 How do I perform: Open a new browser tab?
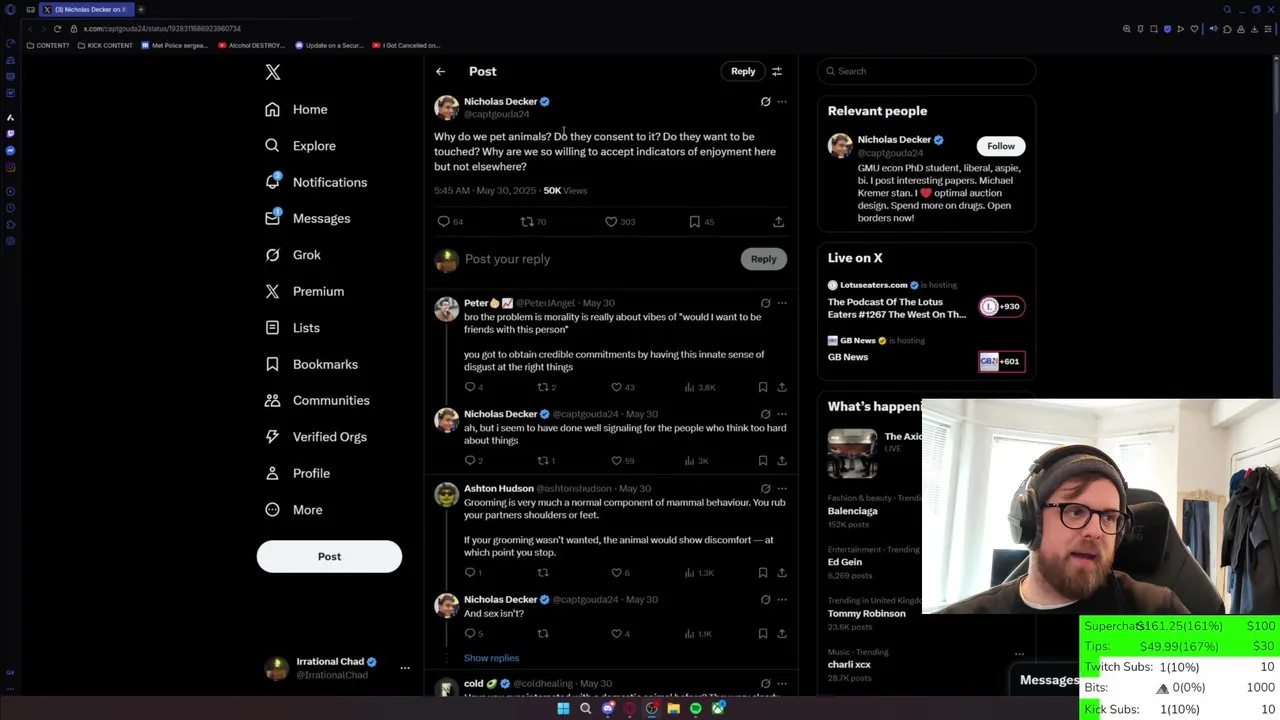(x=141, y=9)
